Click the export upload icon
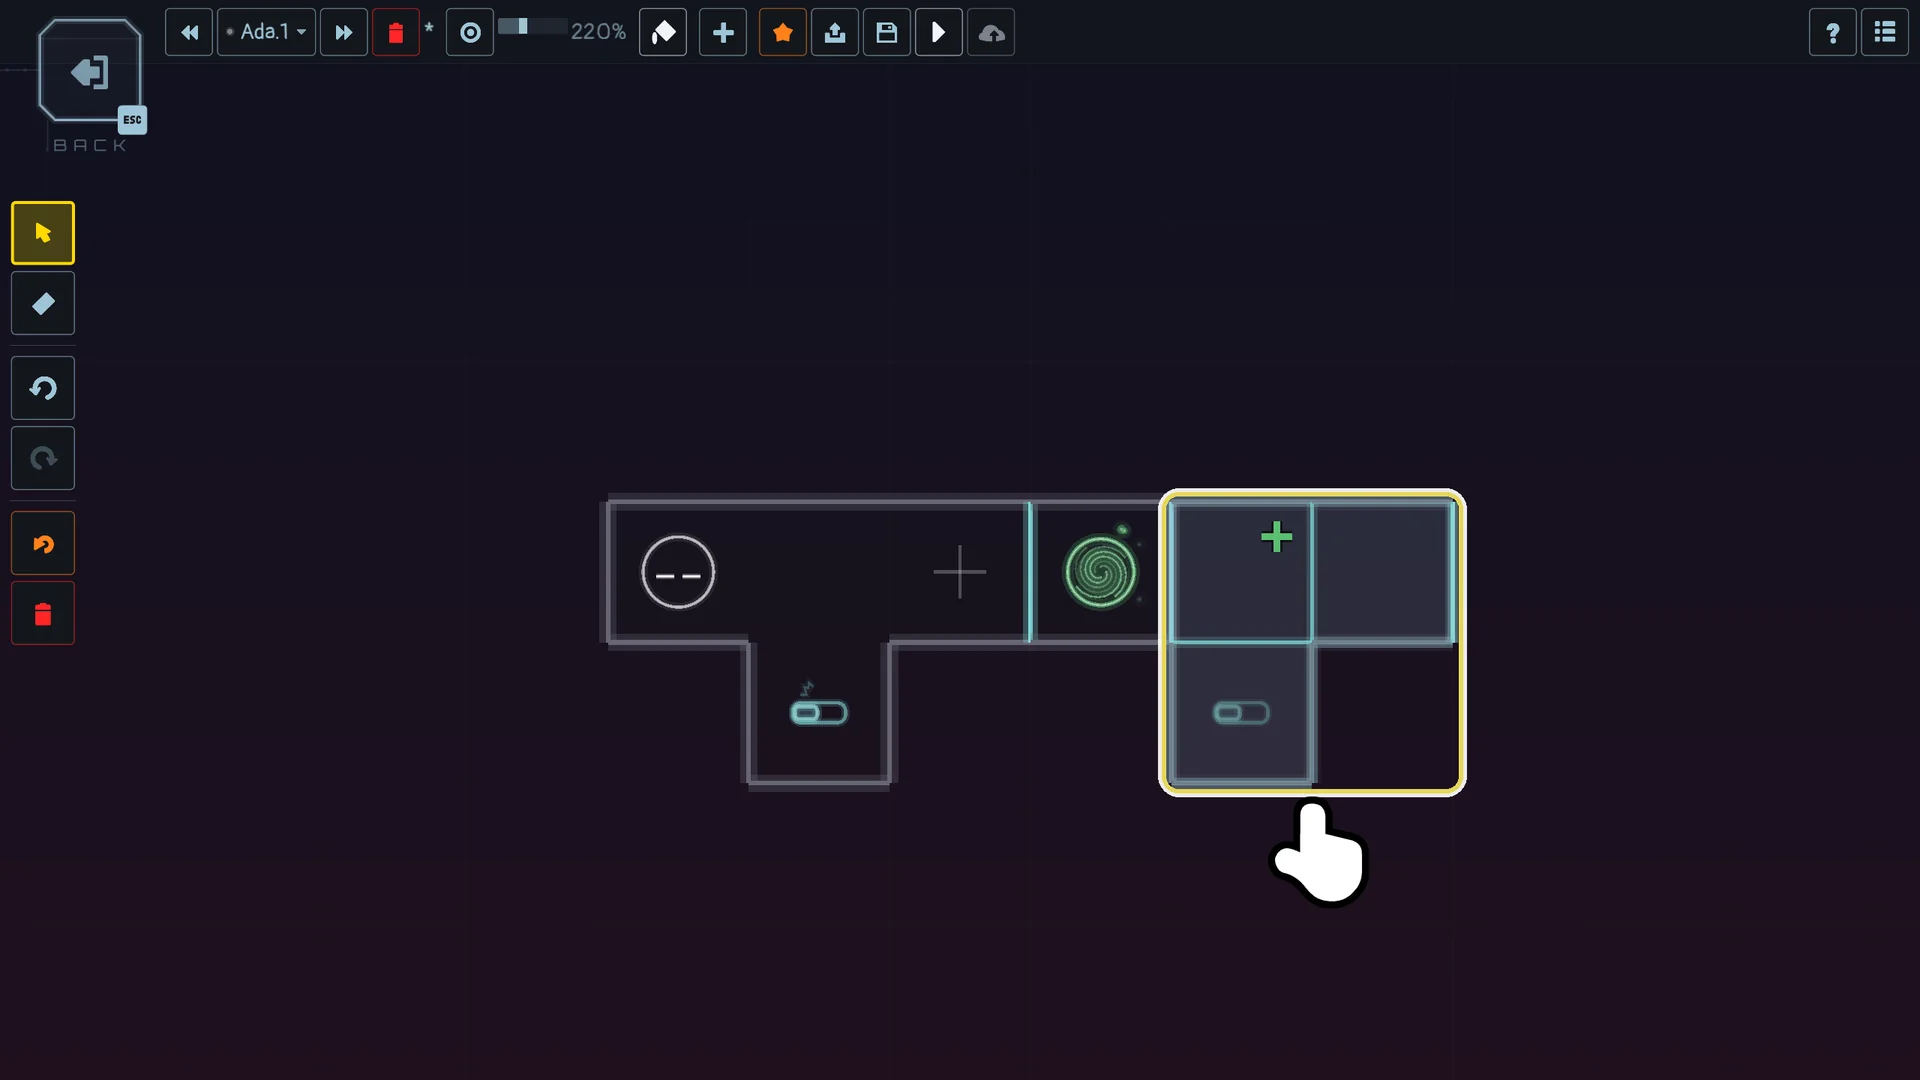This screenshot has width=1920, height=1080. point(835,33)
